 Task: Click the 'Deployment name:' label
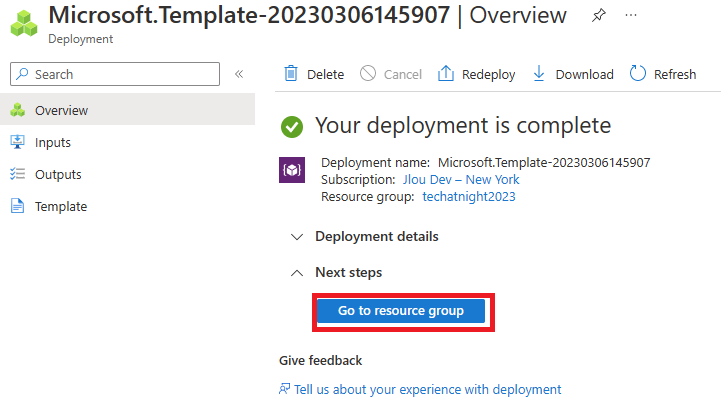pos(375,162)
